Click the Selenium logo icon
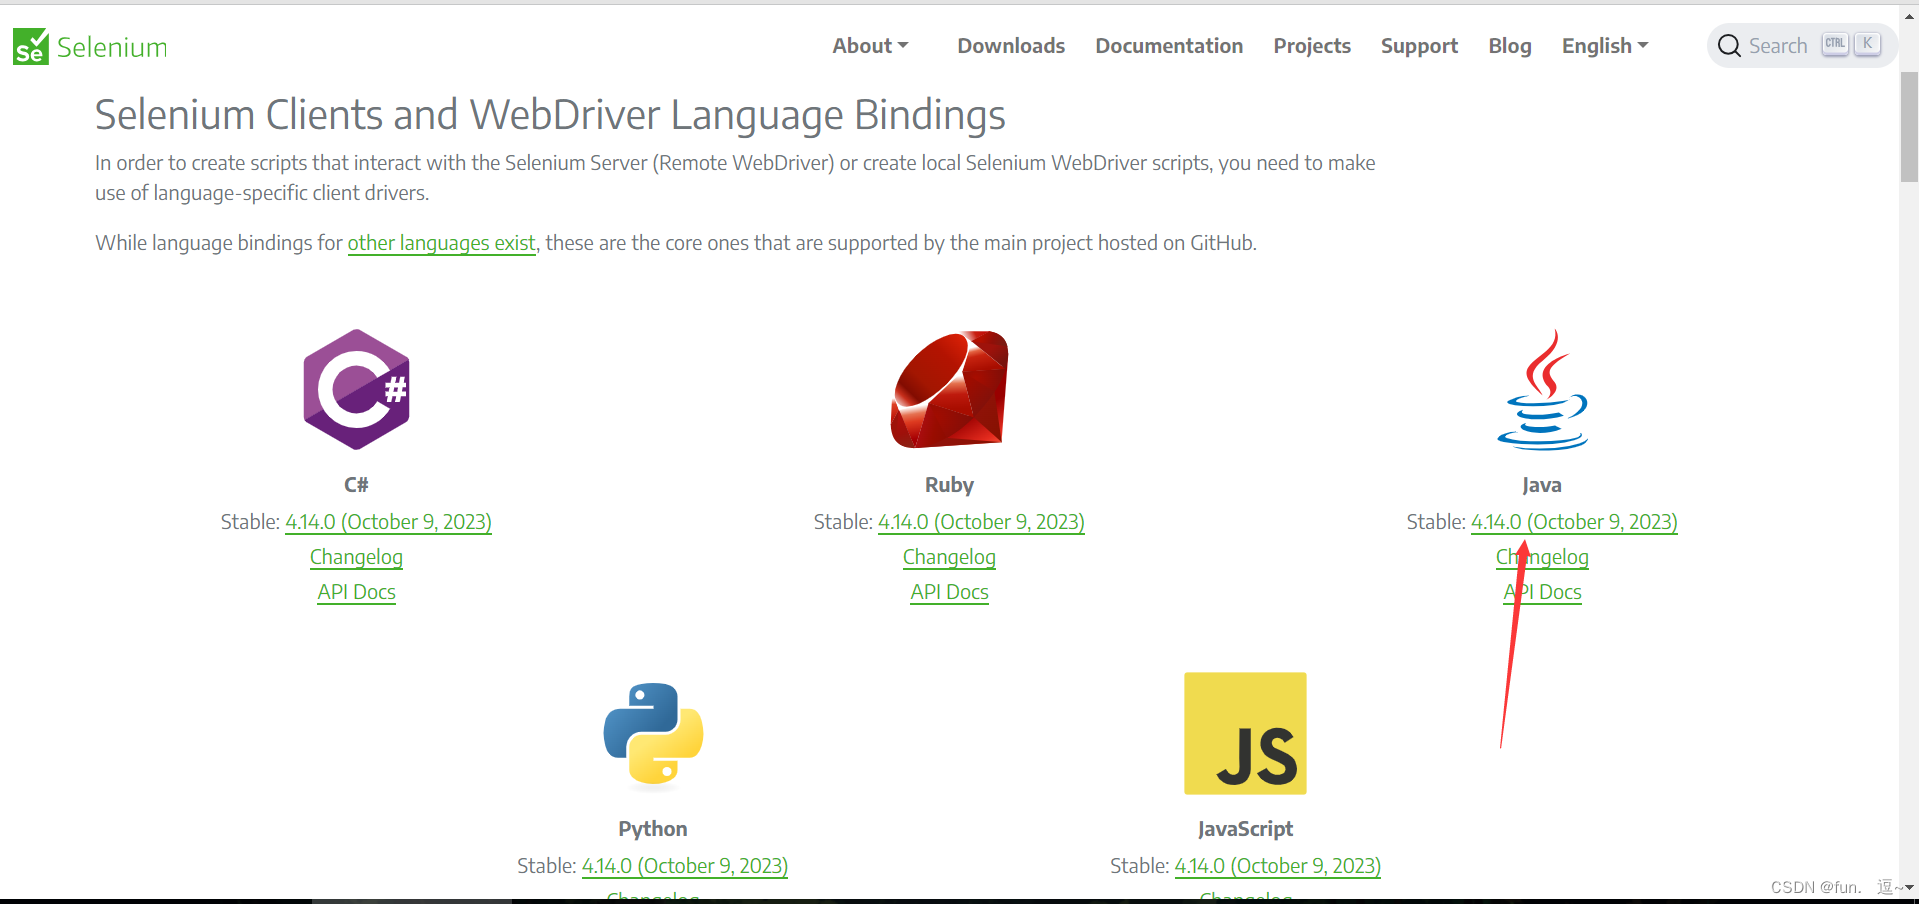This screenshot has height=904, width=1919. (x=31, y=46)
